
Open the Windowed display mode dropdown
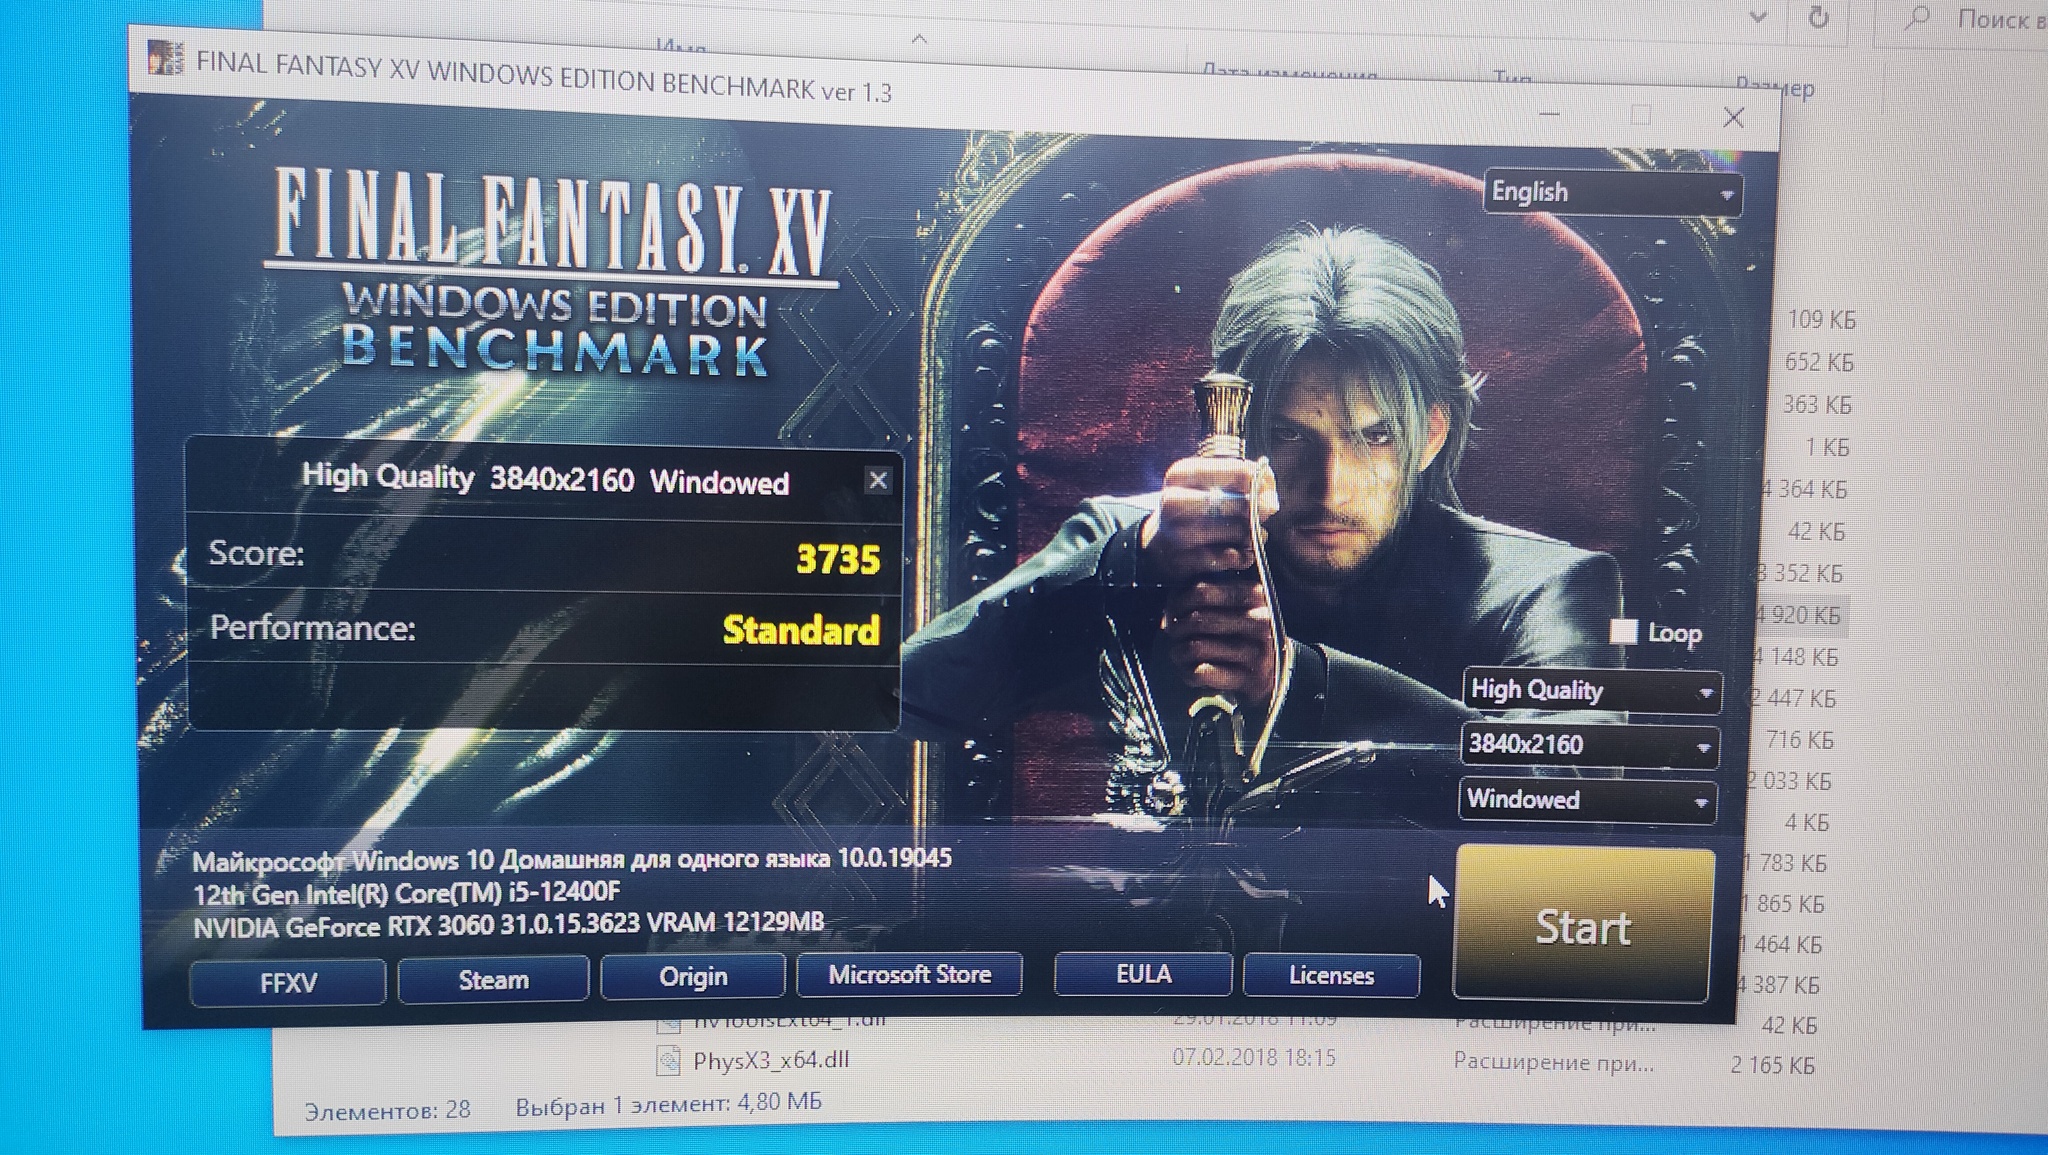(x=1587, y=800)
